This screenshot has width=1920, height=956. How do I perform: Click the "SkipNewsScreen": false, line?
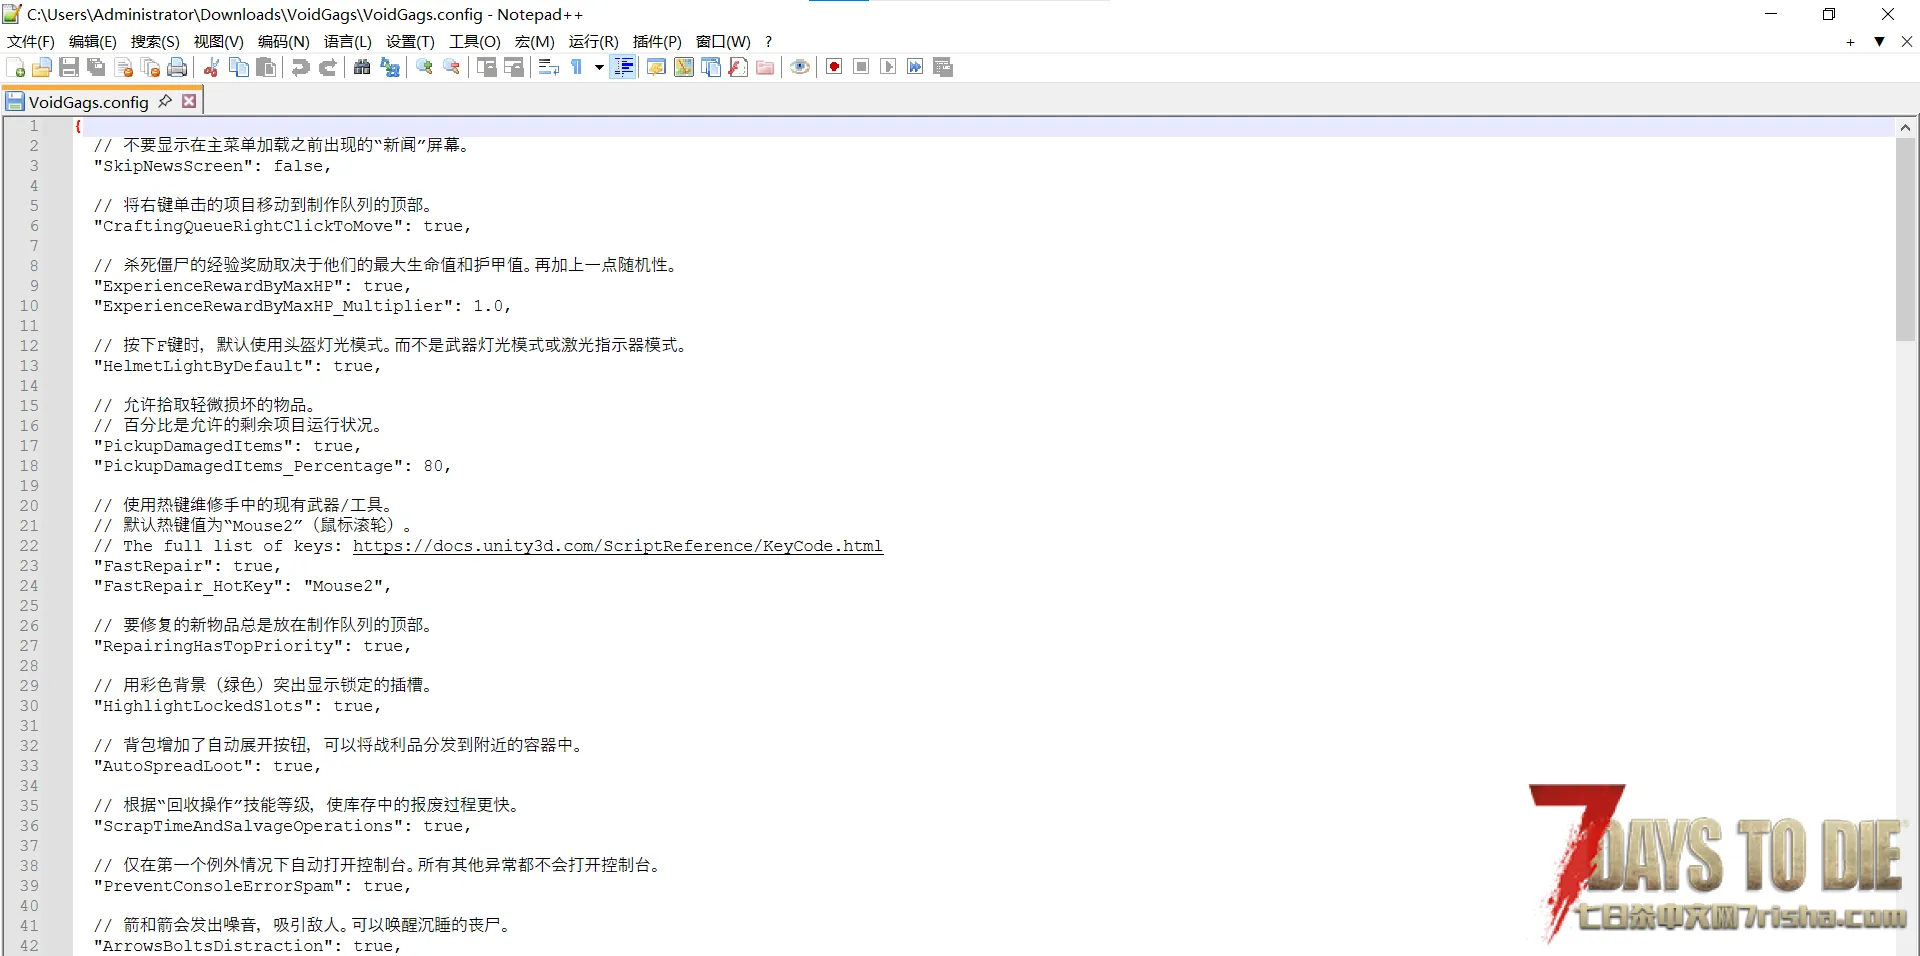(212, 166)
